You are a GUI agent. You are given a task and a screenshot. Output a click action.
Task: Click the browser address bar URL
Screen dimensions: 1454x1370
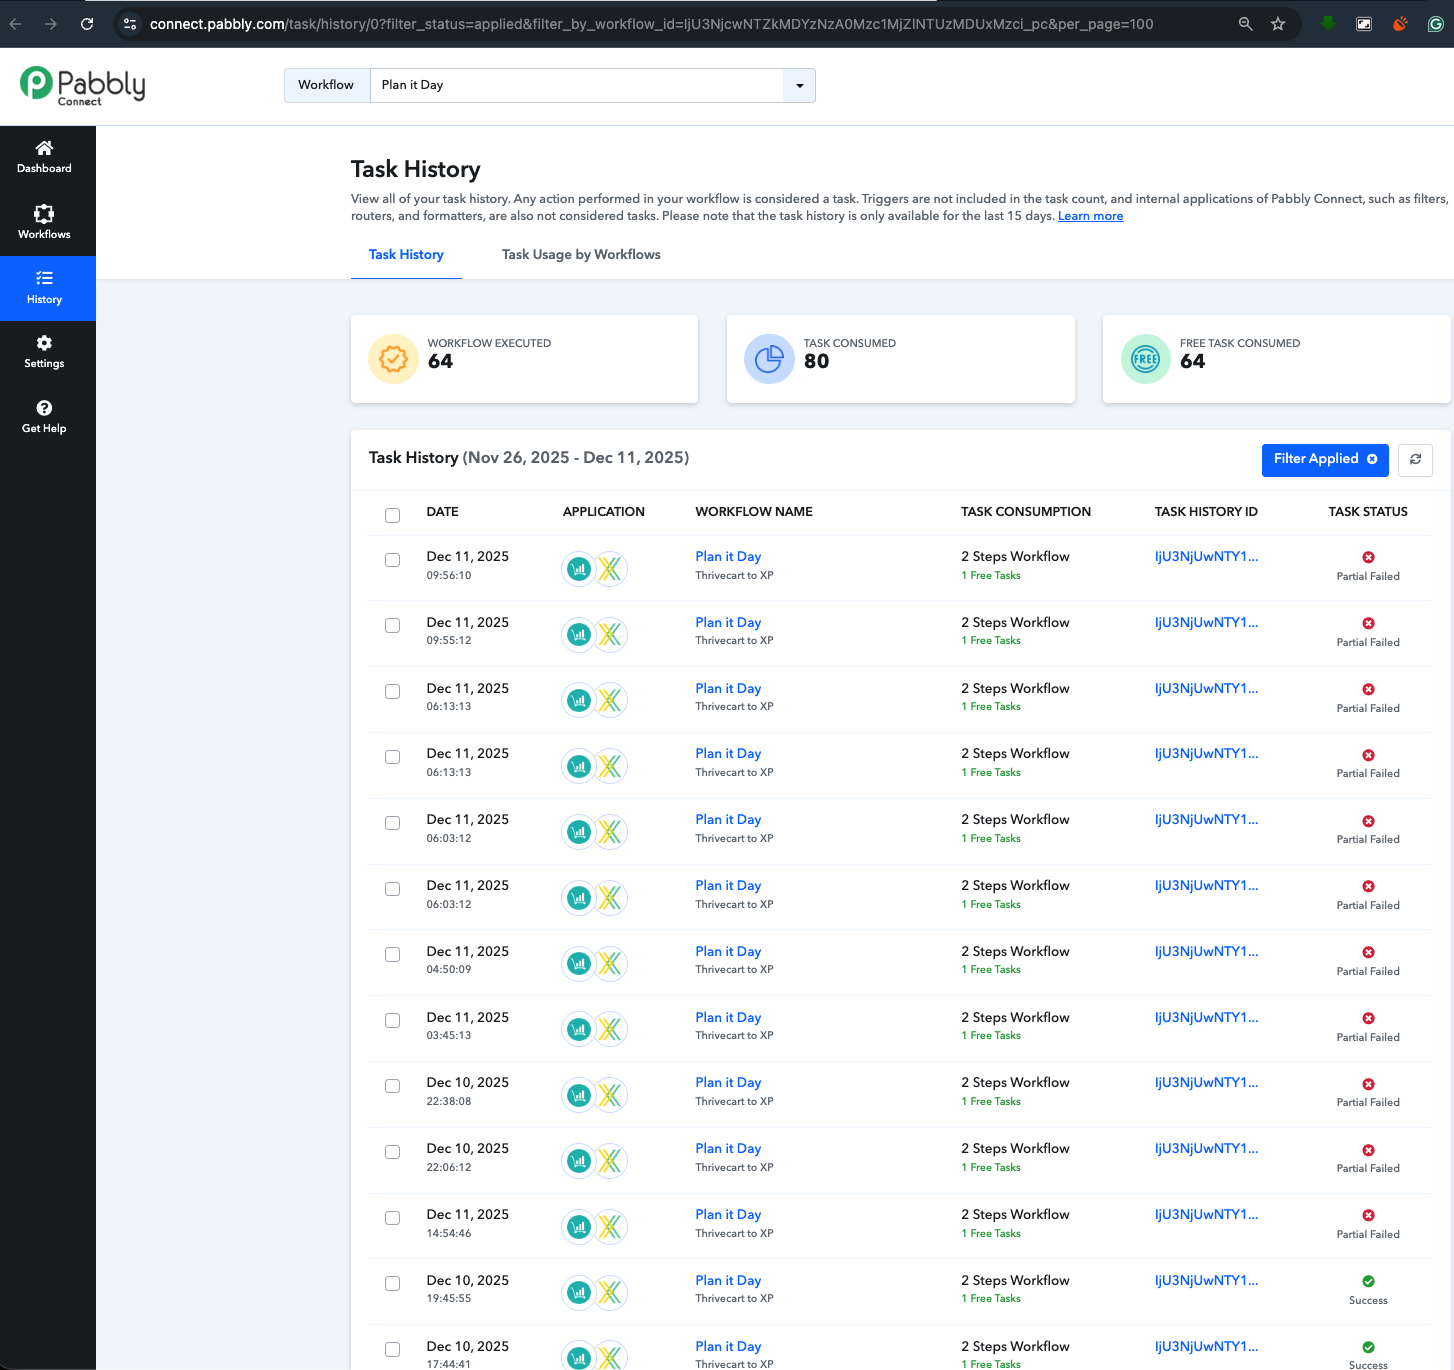click(650, 24)
